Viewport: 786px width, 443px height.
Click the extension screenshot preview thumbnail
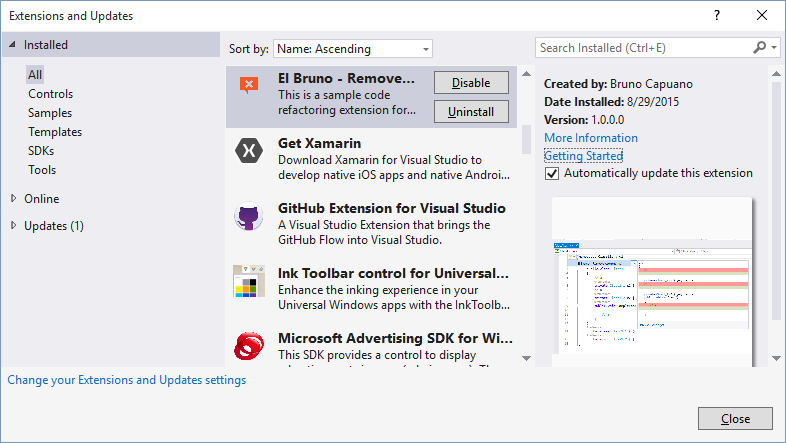coord(653,280)
